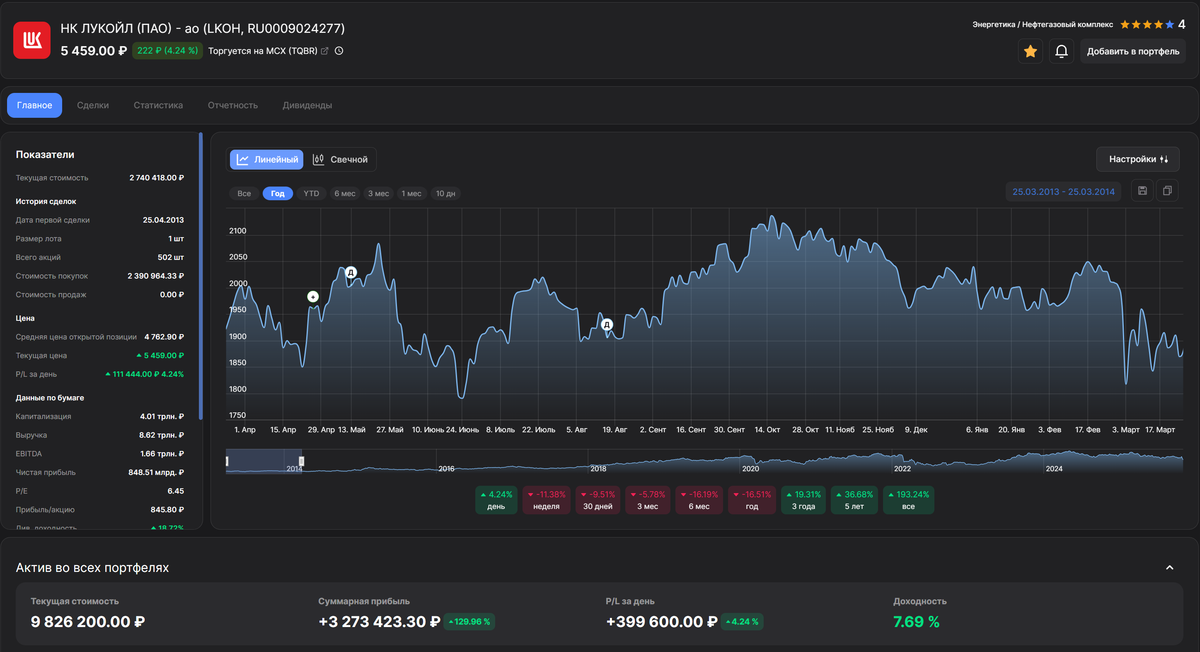Image resolution: width=1200 pixels, height=652 pixels.
Task: Switch chart to Свечной (candlestick) view
Action: 340,159
